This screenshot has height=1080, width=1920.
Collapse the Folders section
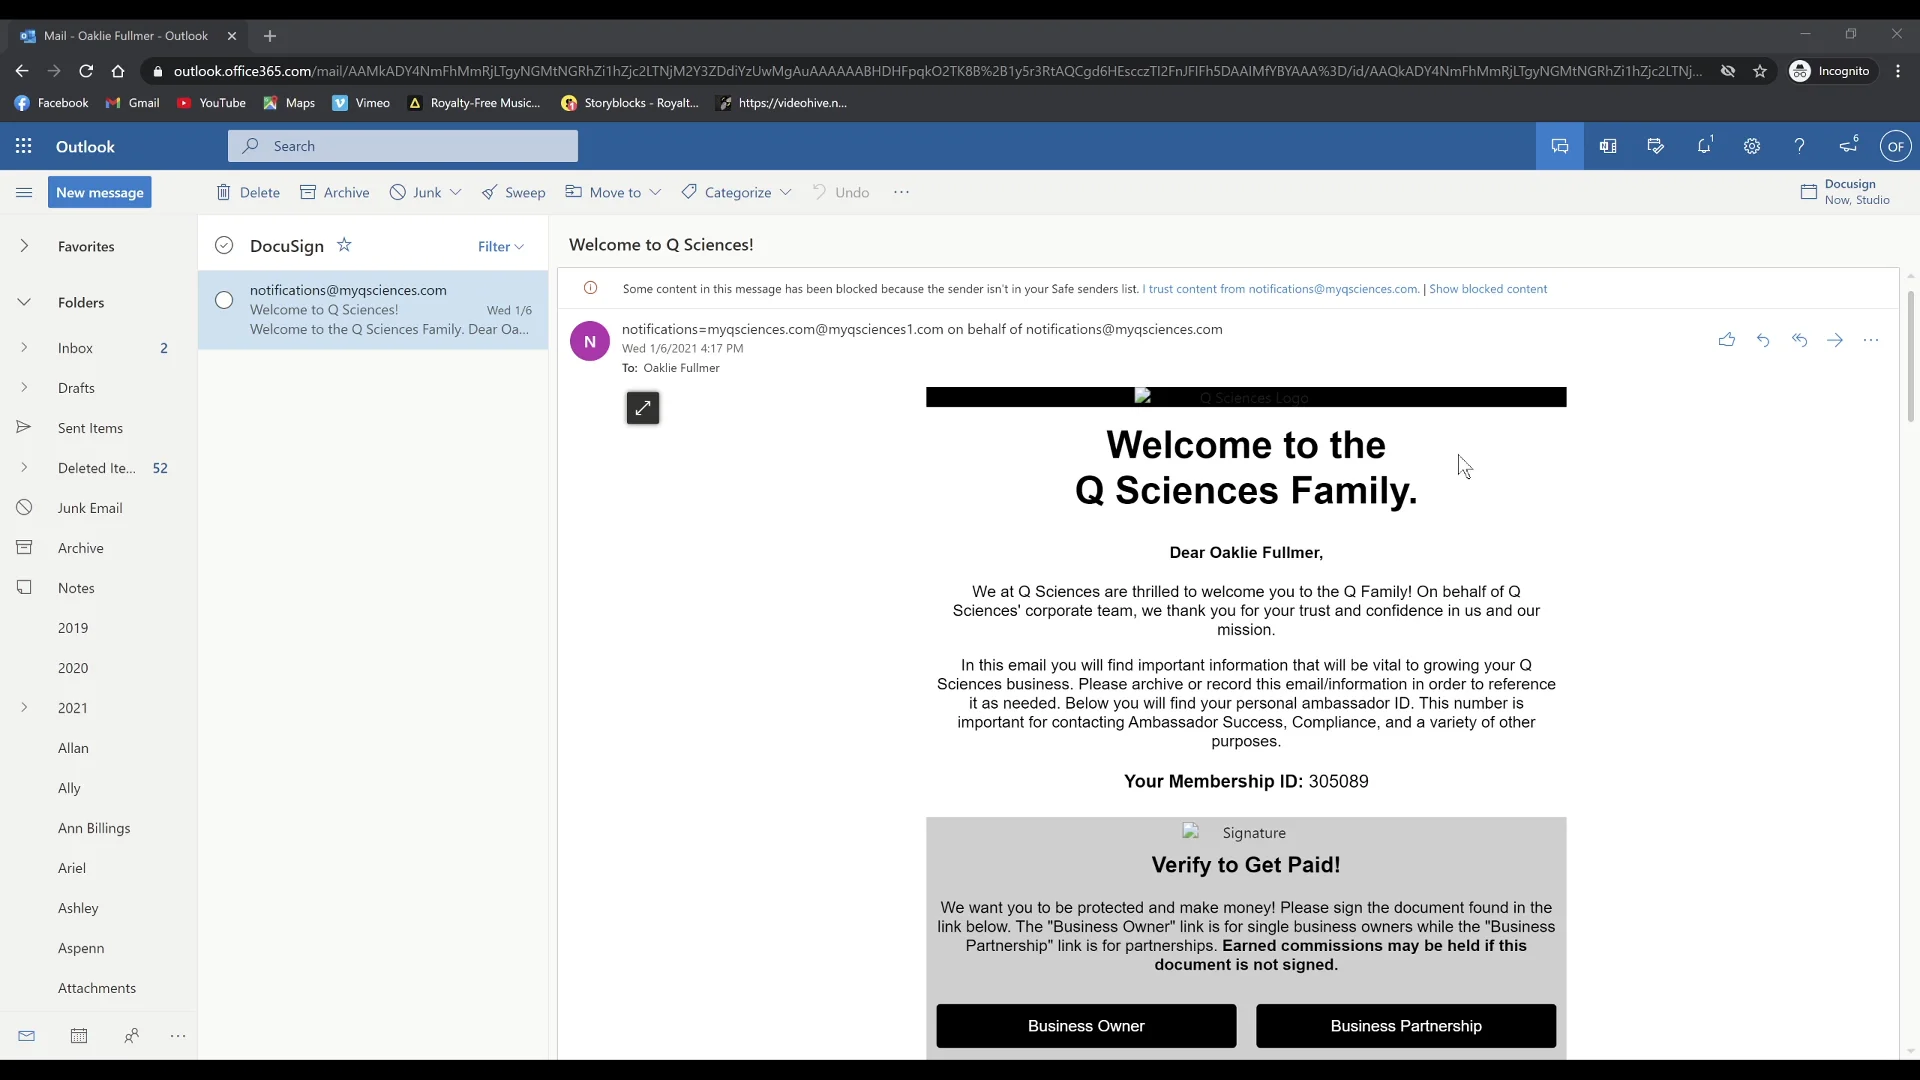[24, 302]
